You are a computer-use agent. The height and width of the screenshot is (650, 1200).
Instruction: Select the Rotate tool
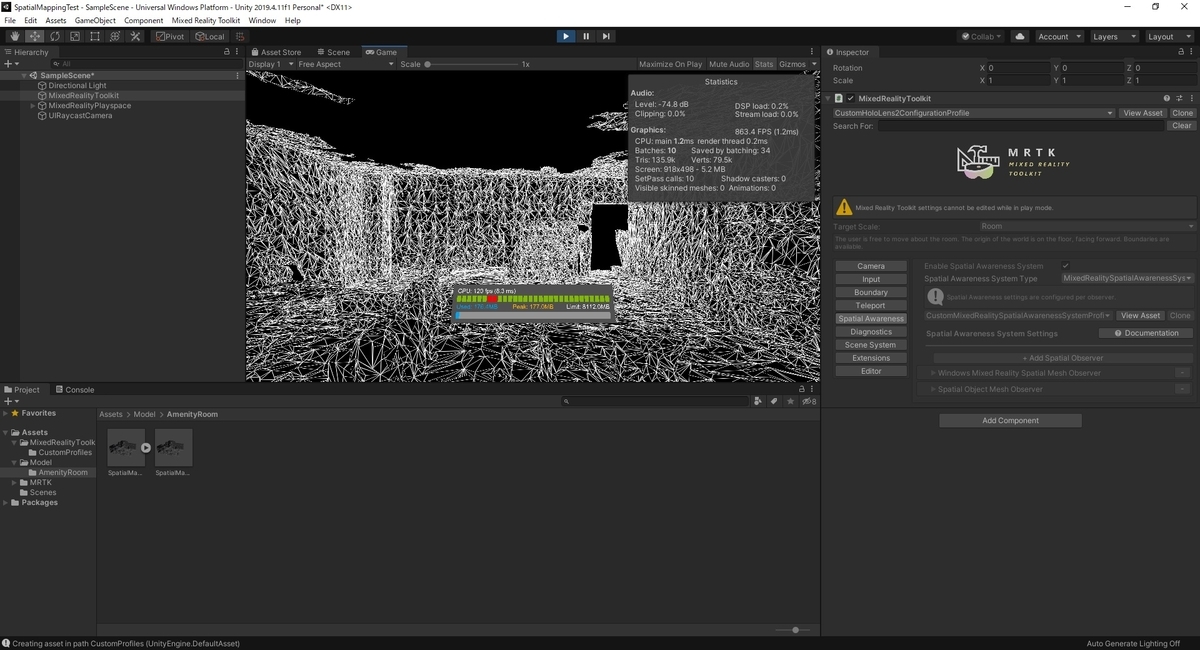(54, 36)
